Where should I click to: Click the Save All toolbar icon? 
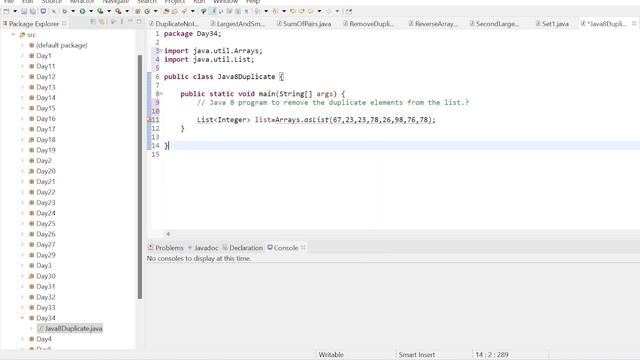click(x=33, y=11)
